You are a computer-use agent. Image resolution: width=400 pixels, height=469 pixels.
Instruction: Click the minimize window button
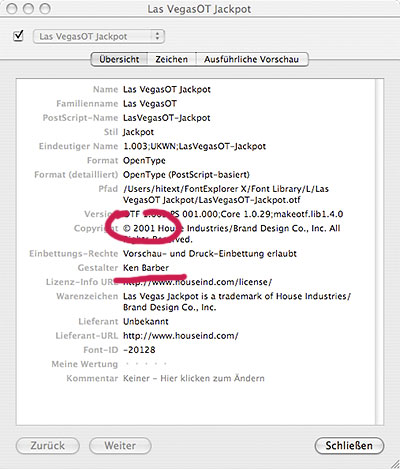(x=28, y=9)
